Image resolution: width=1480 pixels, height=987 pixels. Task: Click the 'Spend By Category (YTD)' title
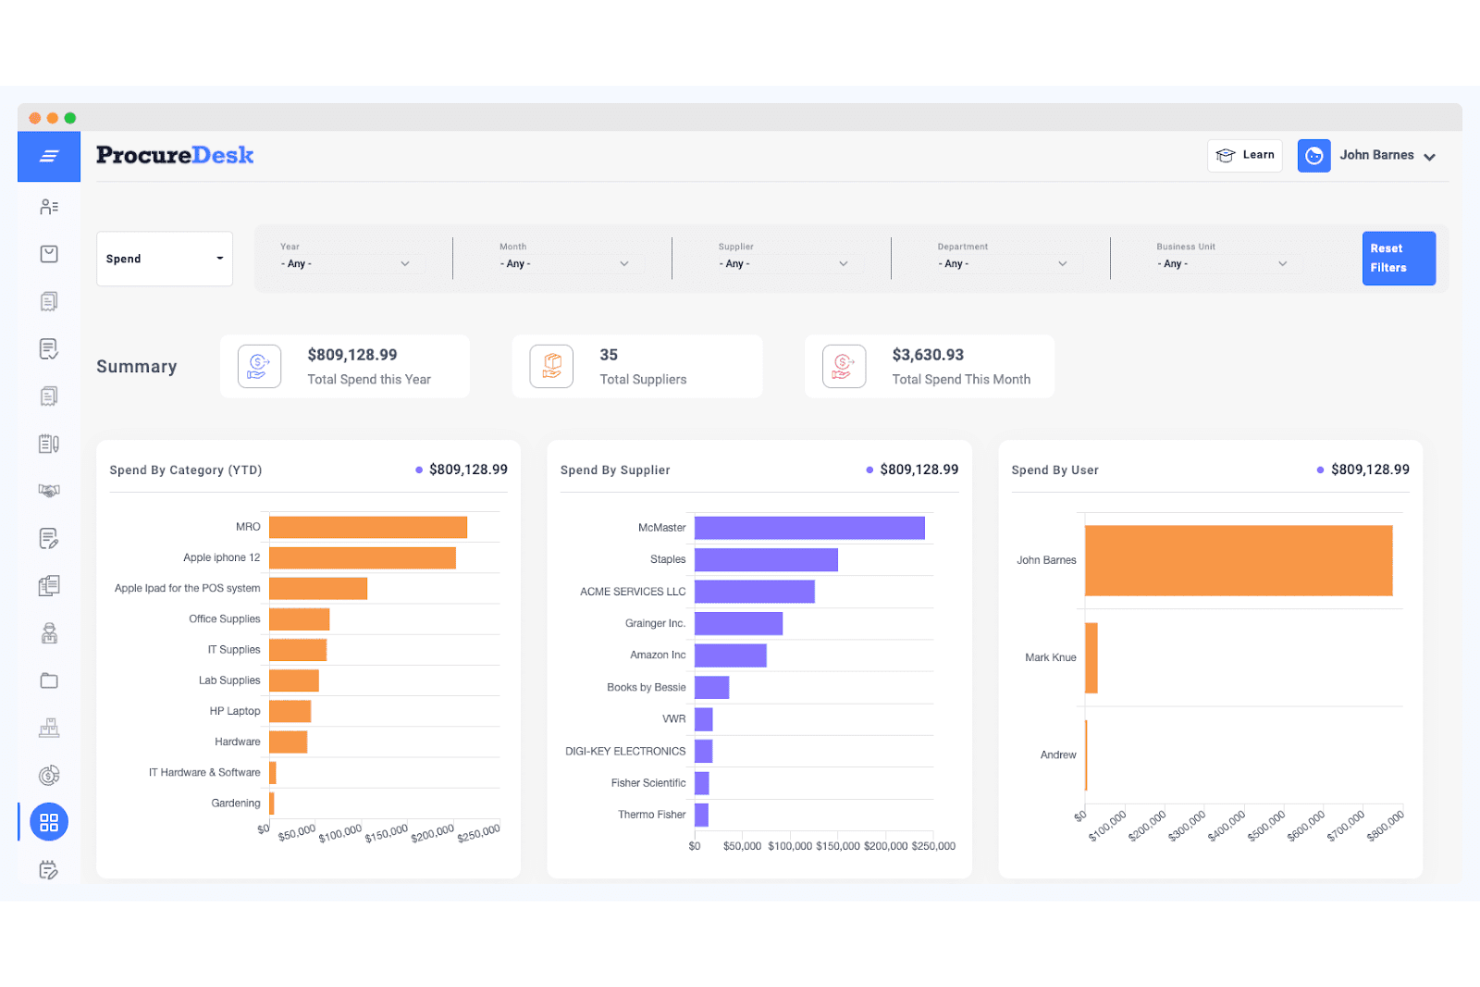(186, 470)
